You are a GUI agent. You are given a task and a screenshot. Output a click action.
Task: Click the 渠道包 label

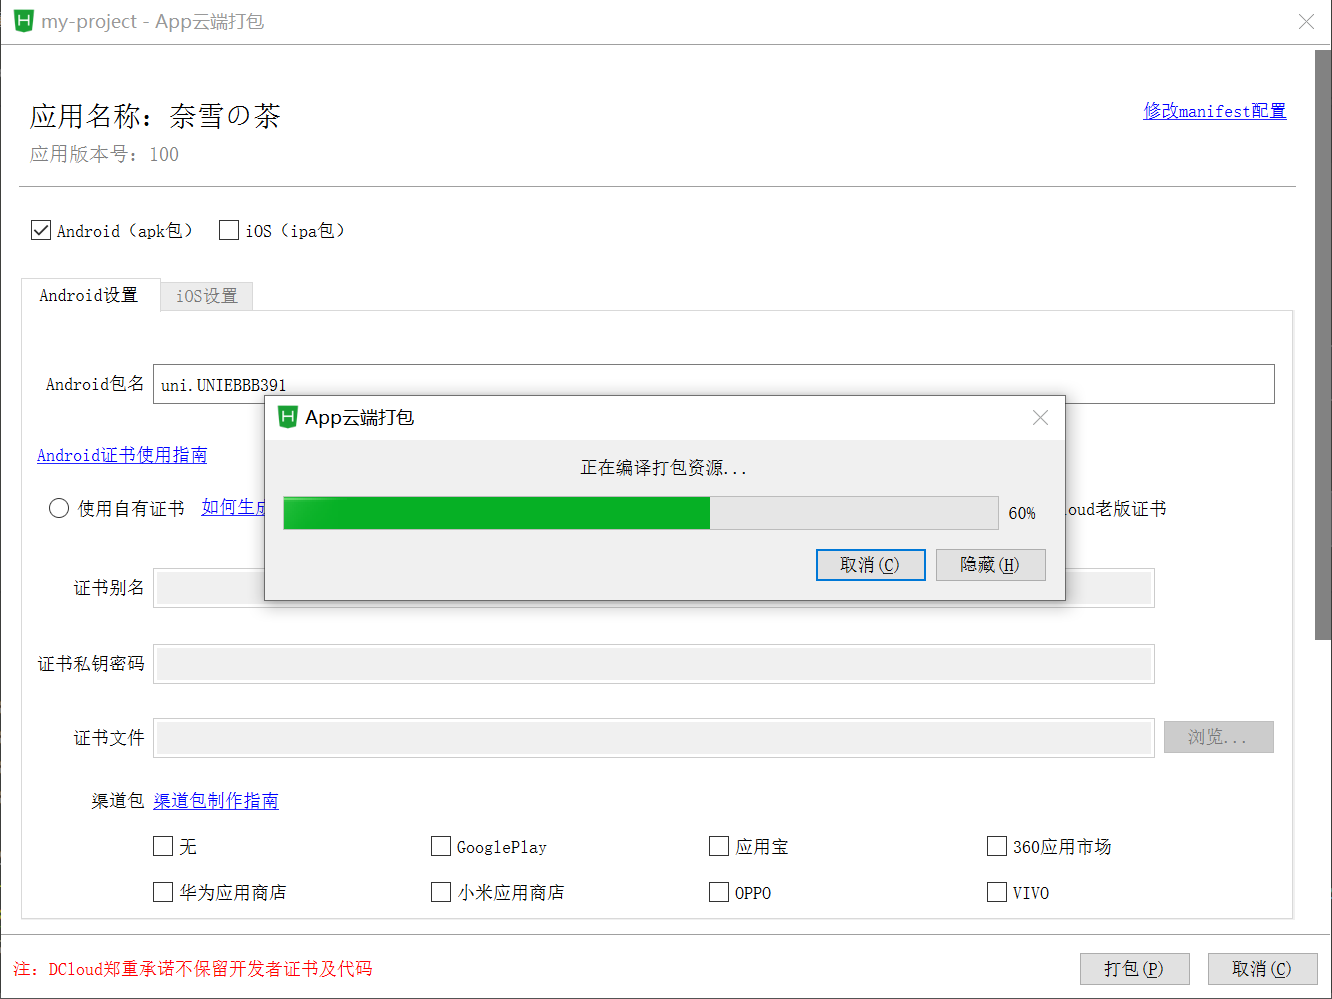click(118, 801)
